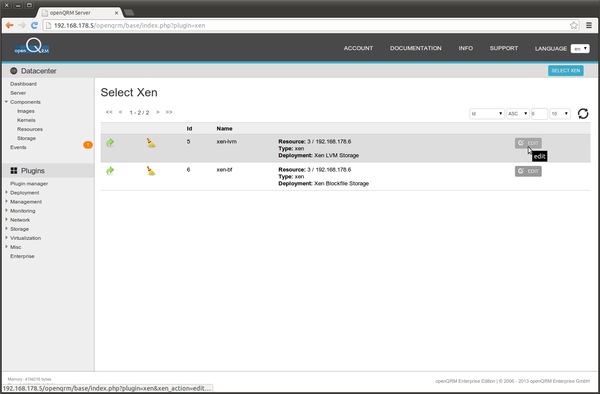This screenshot has height=394, width=600.
Task: Expand the Management plugin group
Action: tap(7, 202)
